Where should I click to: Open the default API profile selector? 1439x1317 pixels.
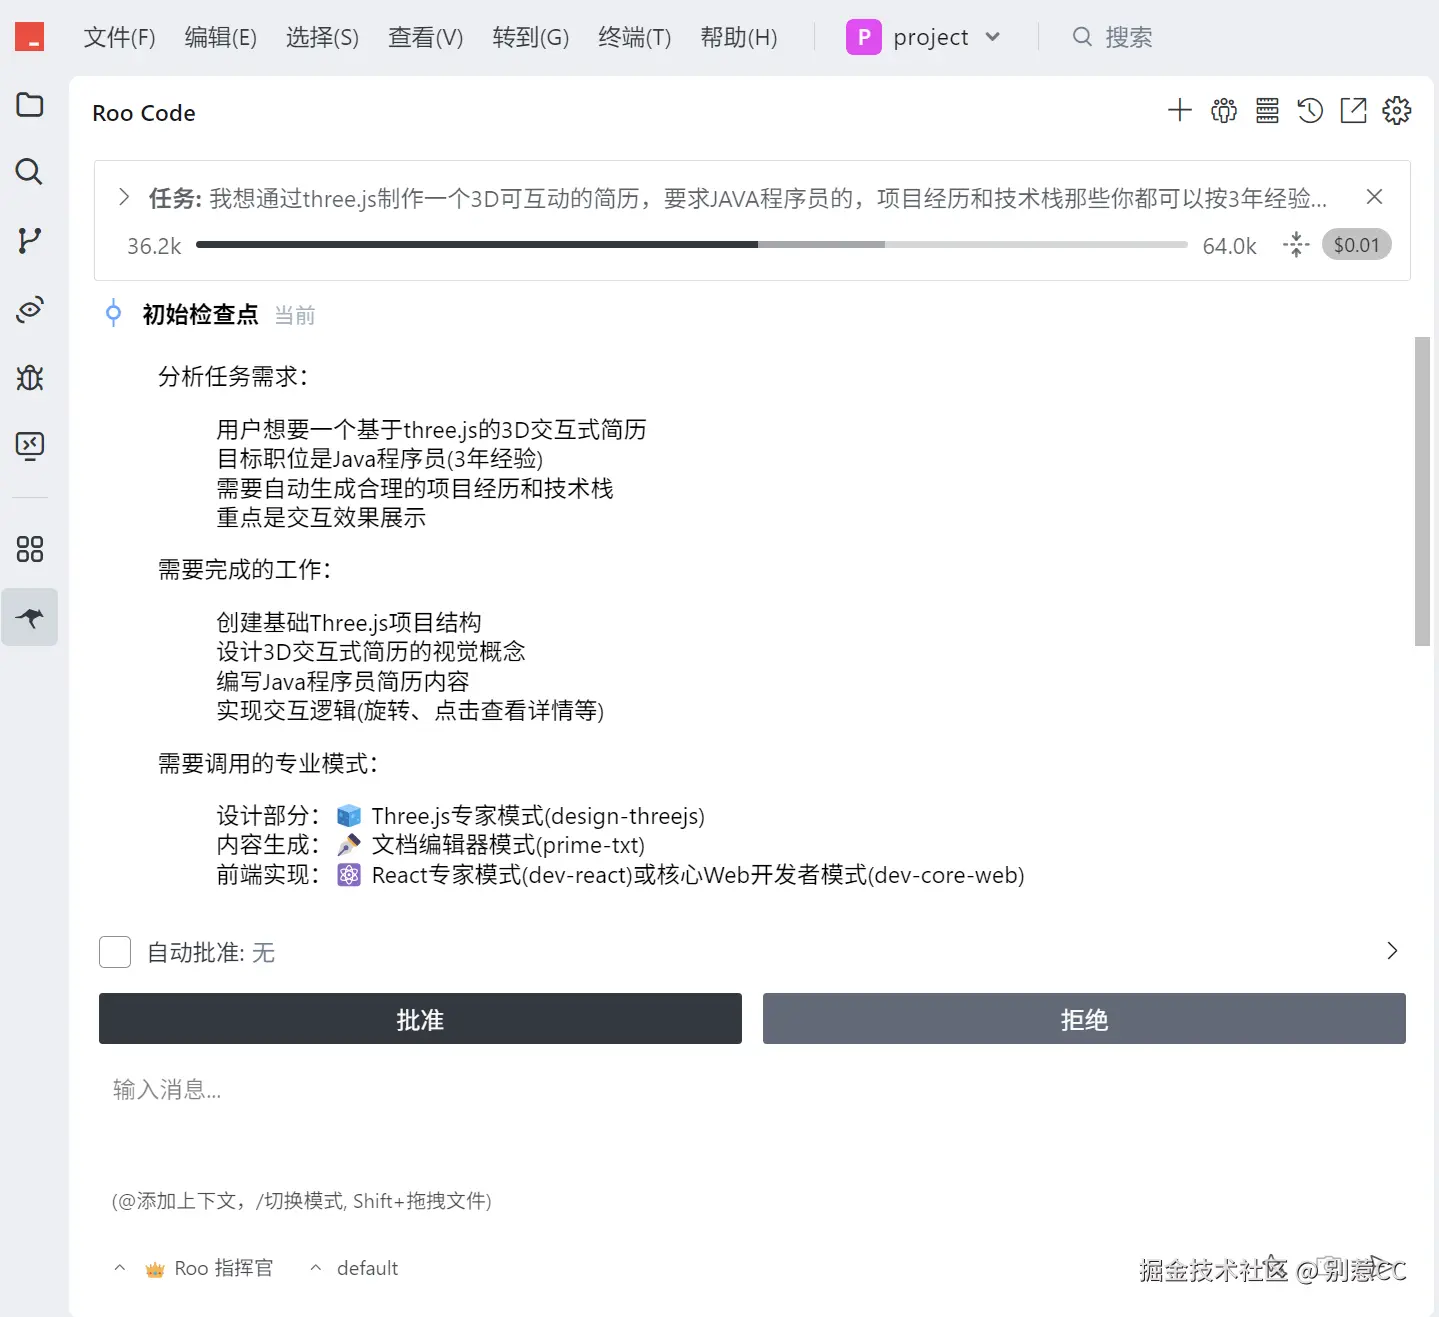click(354, 1268)
